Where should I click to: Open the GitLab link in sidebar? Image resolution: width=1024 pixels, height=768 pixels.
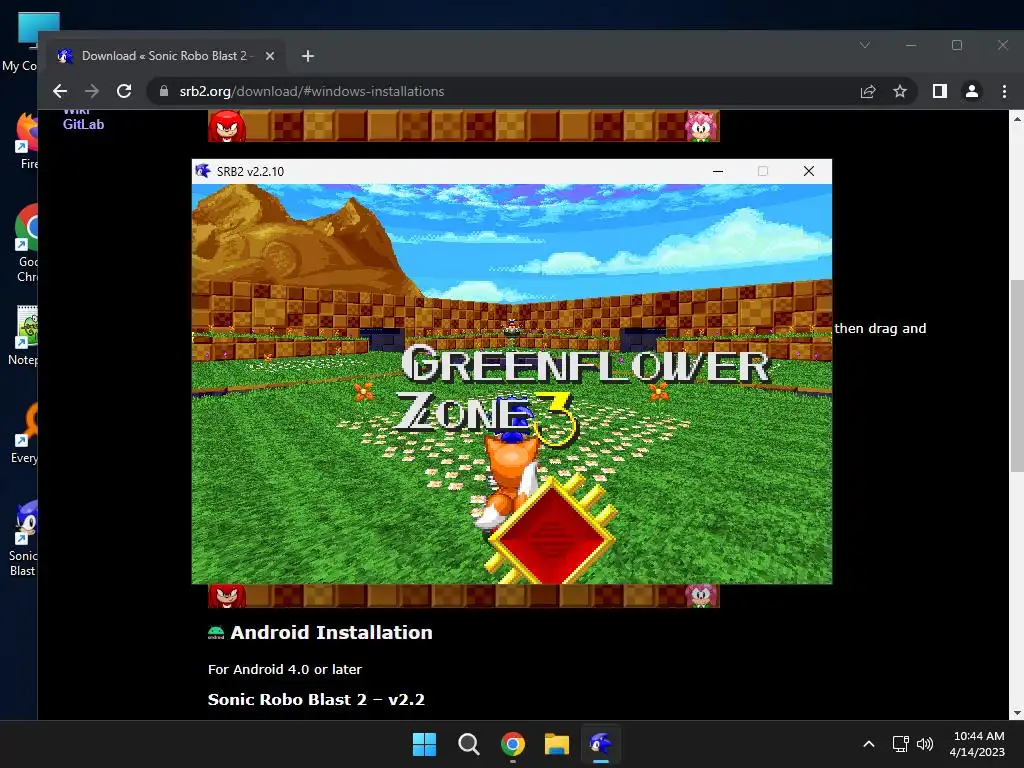[84, 124]
